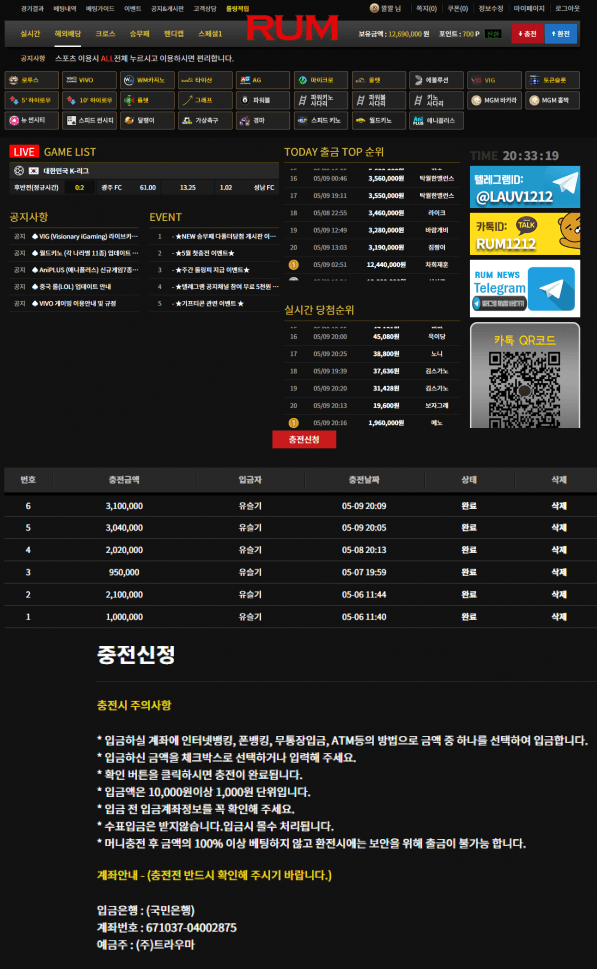Click the blue 환전 button in header
Image resolution: width=597 pixels, height=969 pixels.
[561, 34]
